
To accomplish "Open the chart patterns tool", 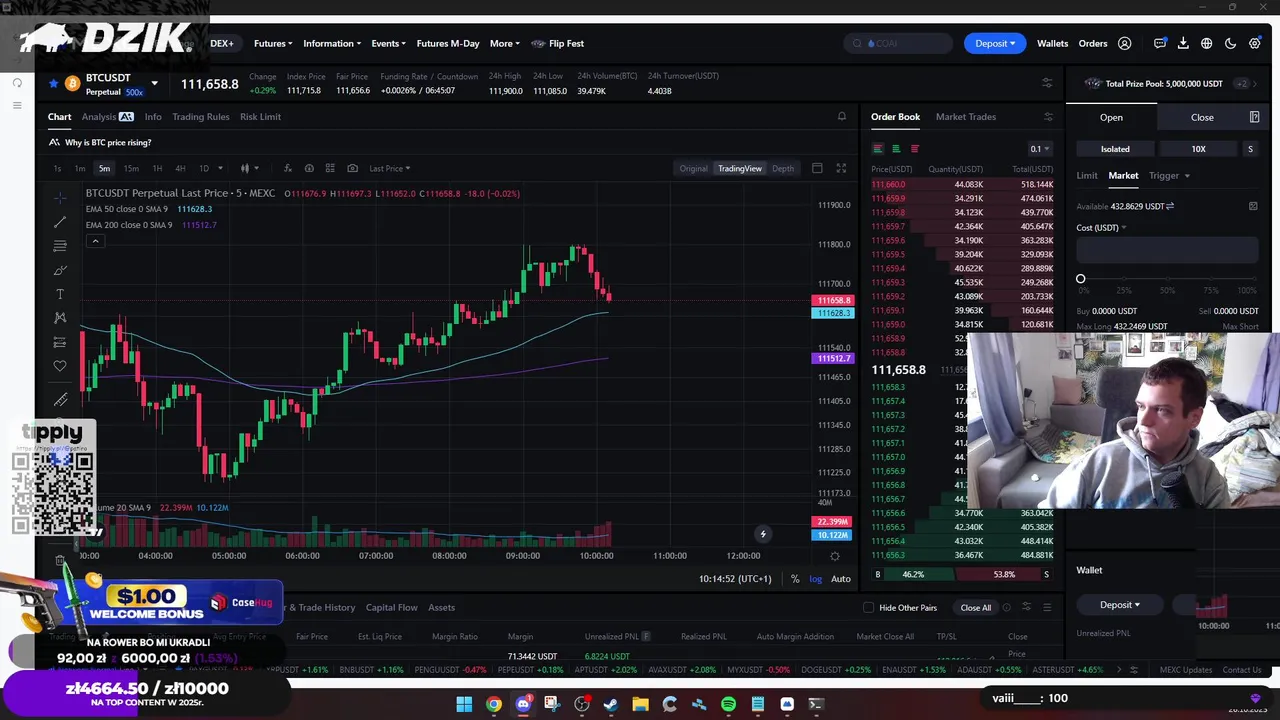I will pyautogui.click(x=60, y=318).
